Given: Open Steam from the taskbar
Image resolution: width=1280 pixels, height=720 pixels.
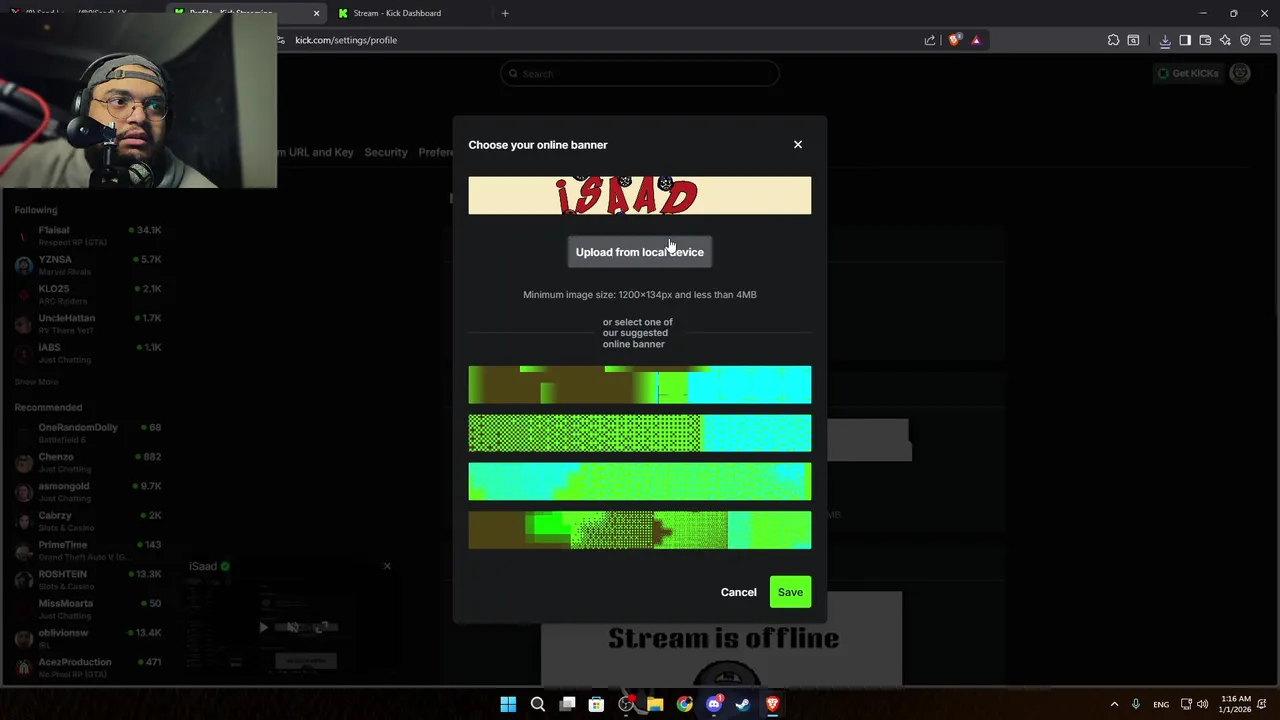Looking at the screenshot, I should pyautogui.click(x=743, y=705).
